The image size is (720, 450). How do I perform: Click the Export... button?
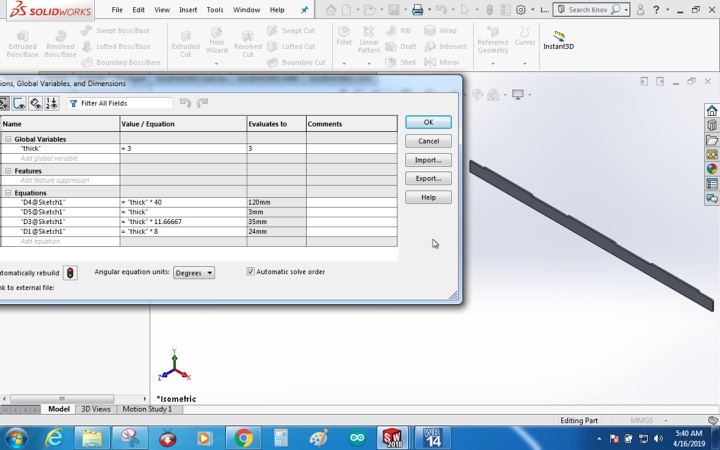click(x=428, y=178)
